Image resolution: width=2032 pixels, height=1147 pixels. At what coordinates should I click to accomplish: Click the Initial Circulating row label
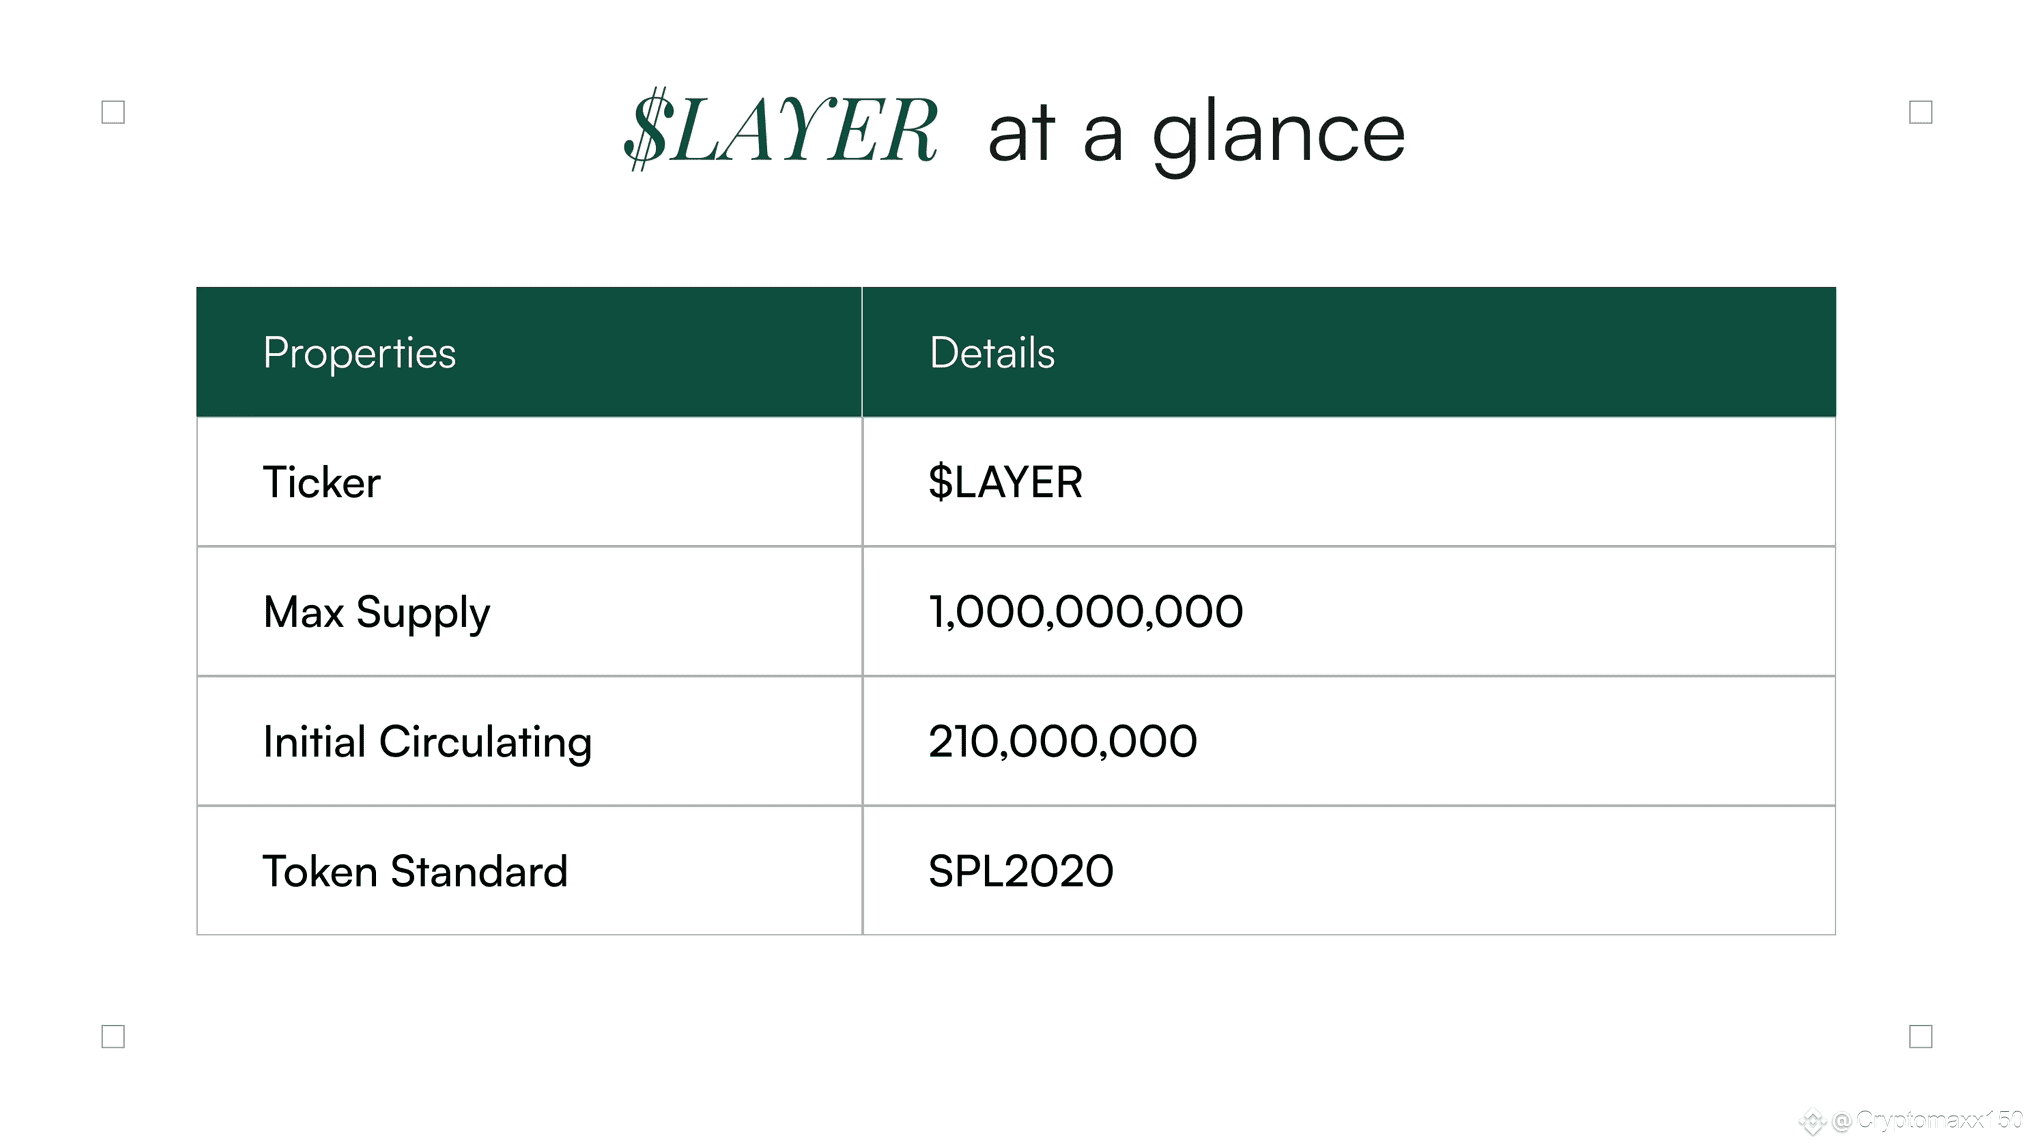coord(427,743)
